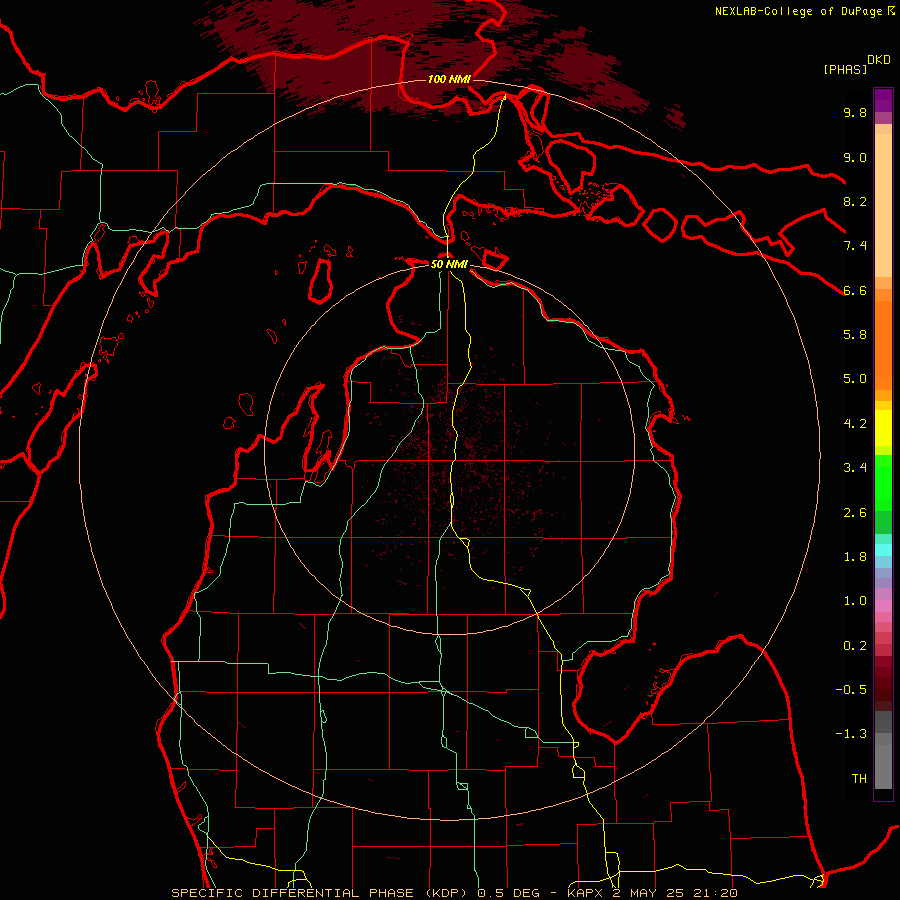This screenshot has width=900, height=900.
Task: Select the 4.2 value on the scale
Action: pyautogui.click(x=855, y=424)
